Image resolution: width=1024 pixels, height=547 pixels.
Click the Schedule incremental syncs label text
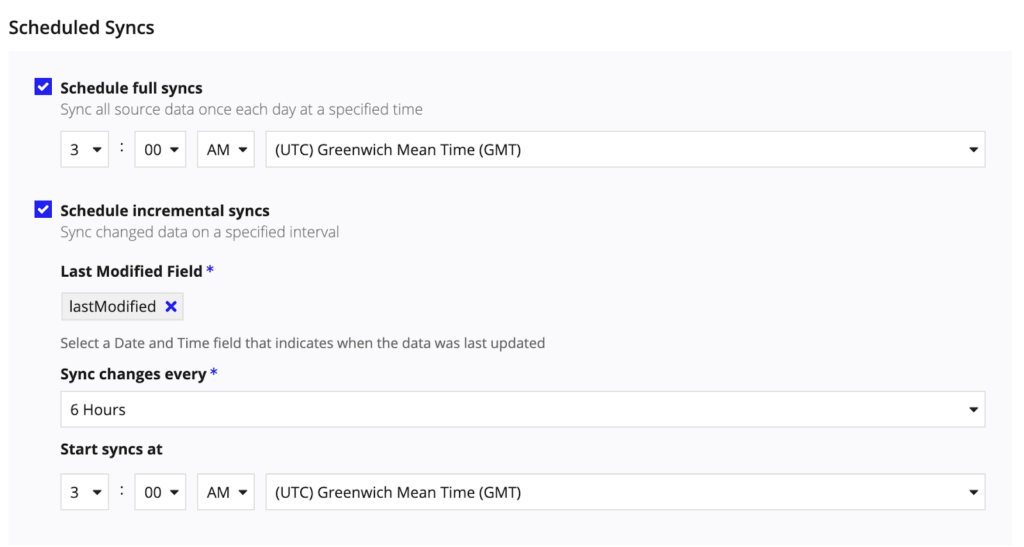click(165, 211)
